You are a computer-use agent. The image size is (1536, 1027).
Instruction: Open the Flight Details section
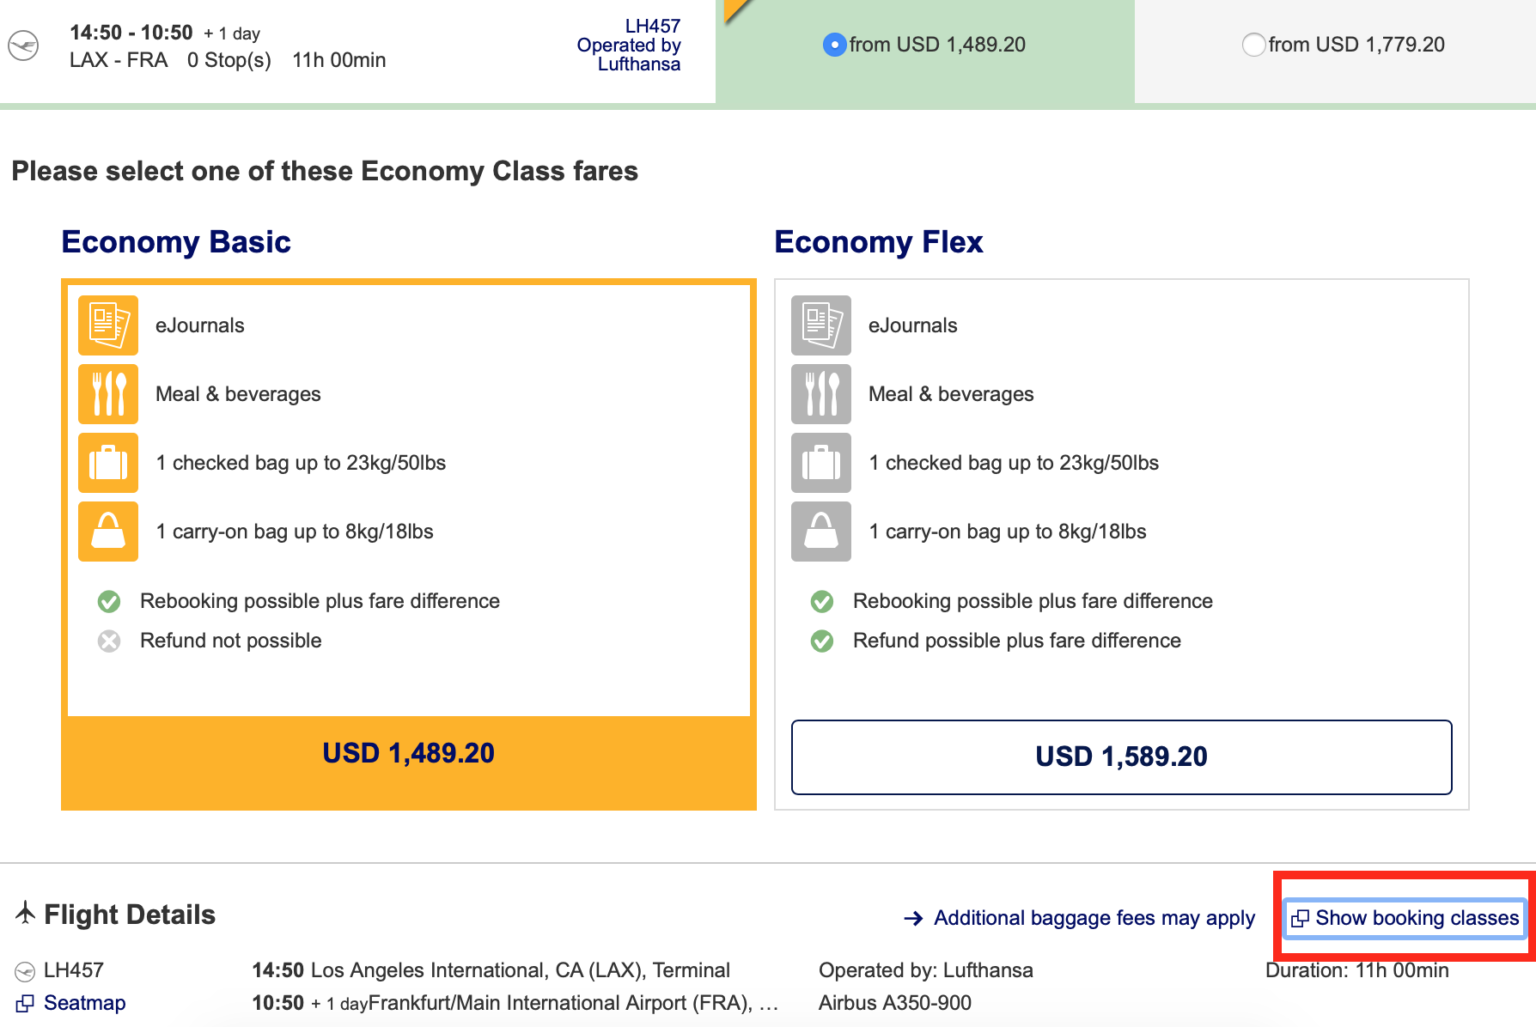pyautogui.click(x=130, y=913)
